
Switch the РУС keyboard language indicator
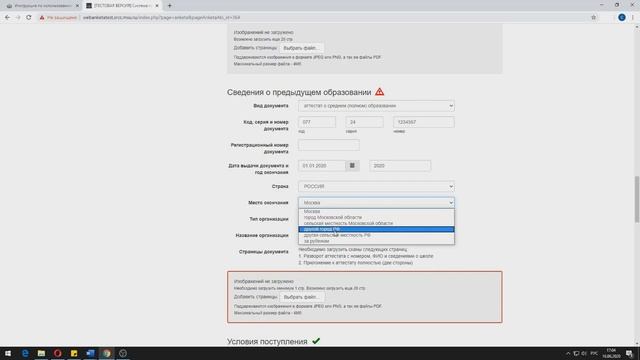(594, 353)
